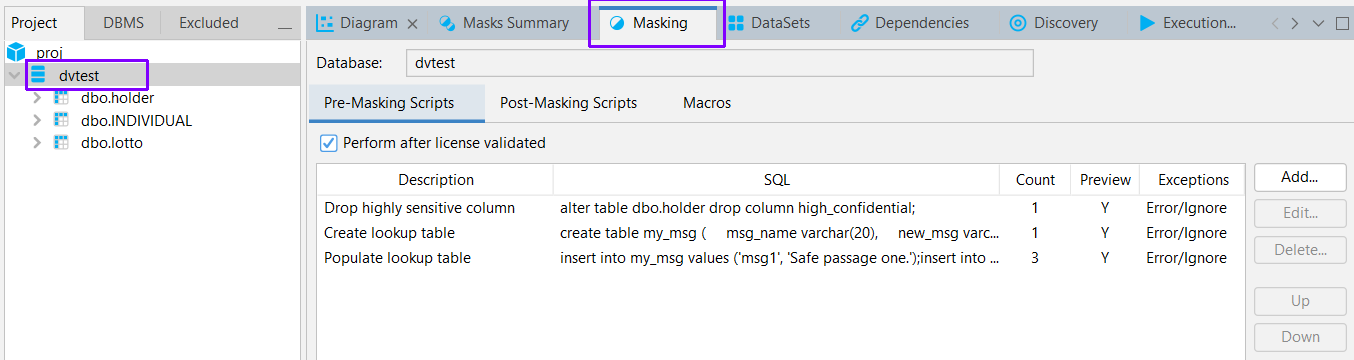The width and height of the screenshot is (1354, 360).
Task: Select the dbo.INDIVIDUAL tree item
Action: pyautogui.click(x=136, y=120)
